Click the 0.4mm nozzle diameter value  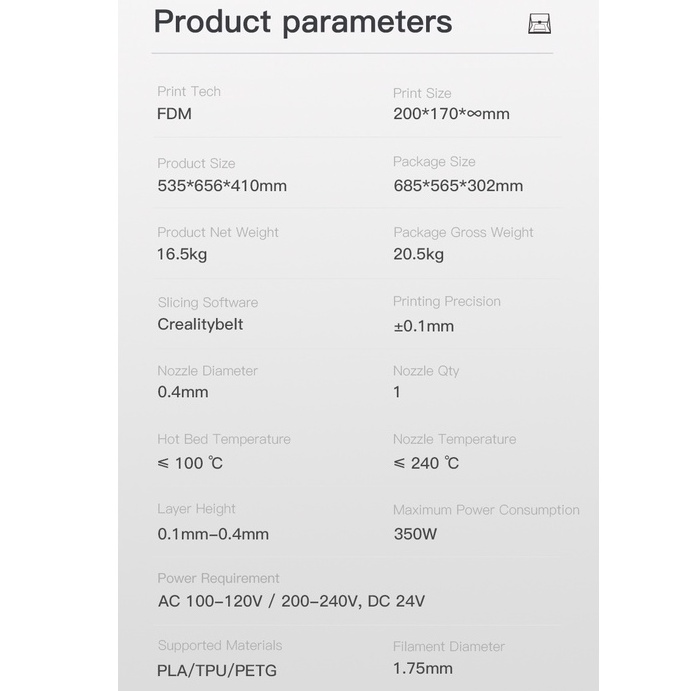click(183, 392)
